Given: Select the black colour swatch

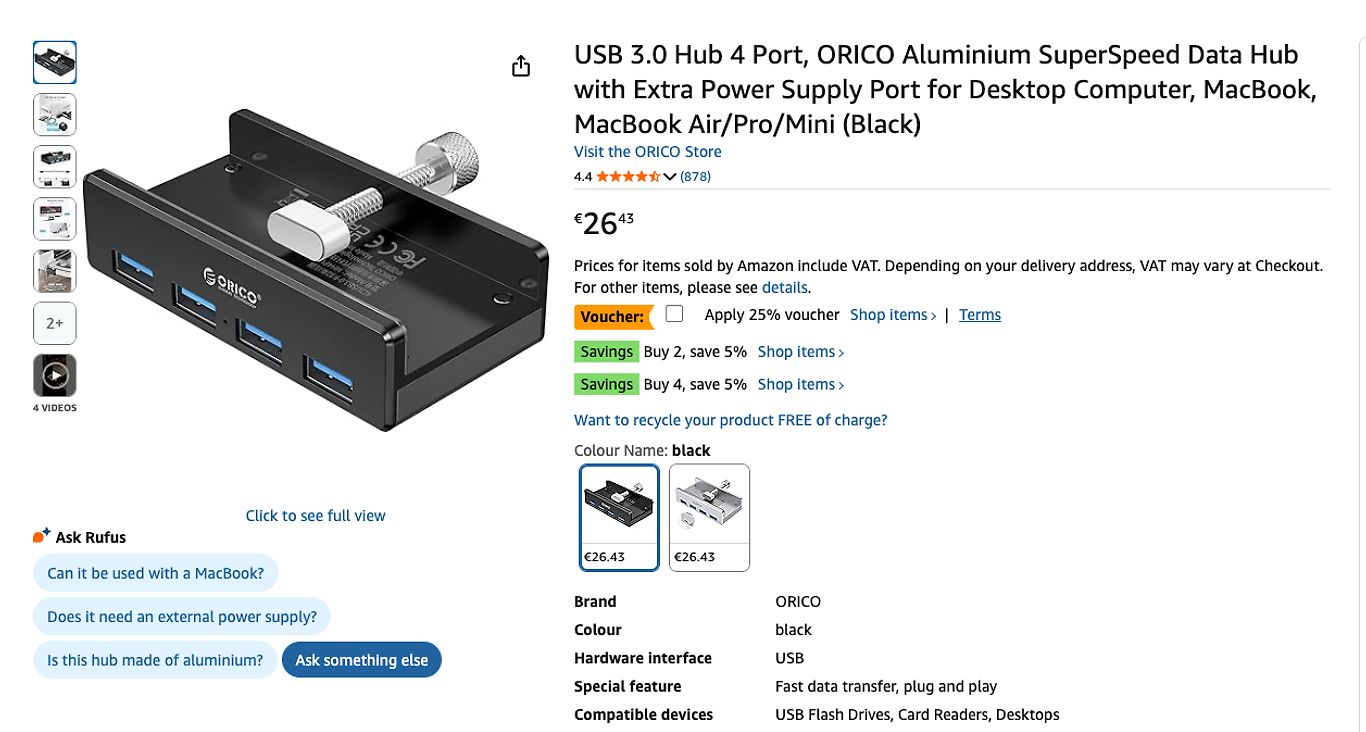Looking at the screenshot, I should point(619,516).
